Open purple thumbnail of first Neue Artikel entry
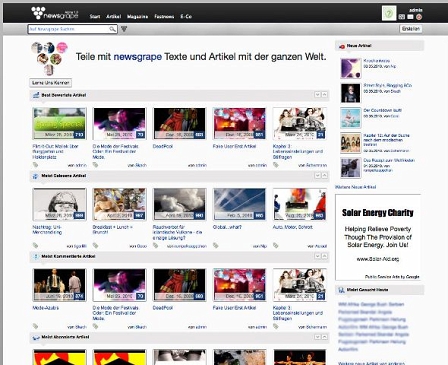This screenshot has height=365, width=448. [x=351, y=68]
